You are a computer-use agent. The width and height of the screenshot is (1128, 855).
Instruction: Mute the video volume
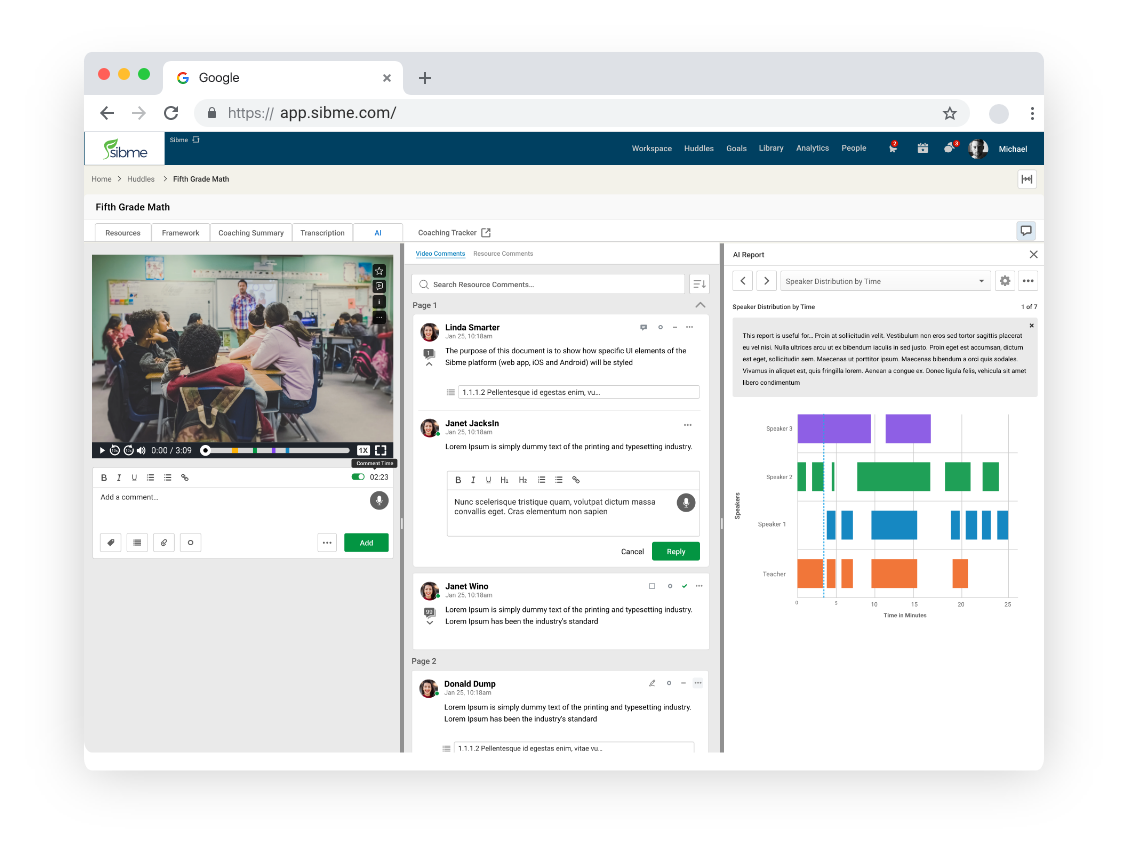[141, 450]
